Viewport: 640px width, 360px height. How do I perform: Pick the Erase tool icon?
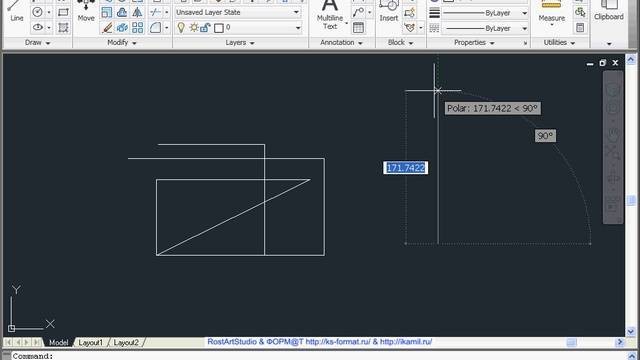pos(107,27)
